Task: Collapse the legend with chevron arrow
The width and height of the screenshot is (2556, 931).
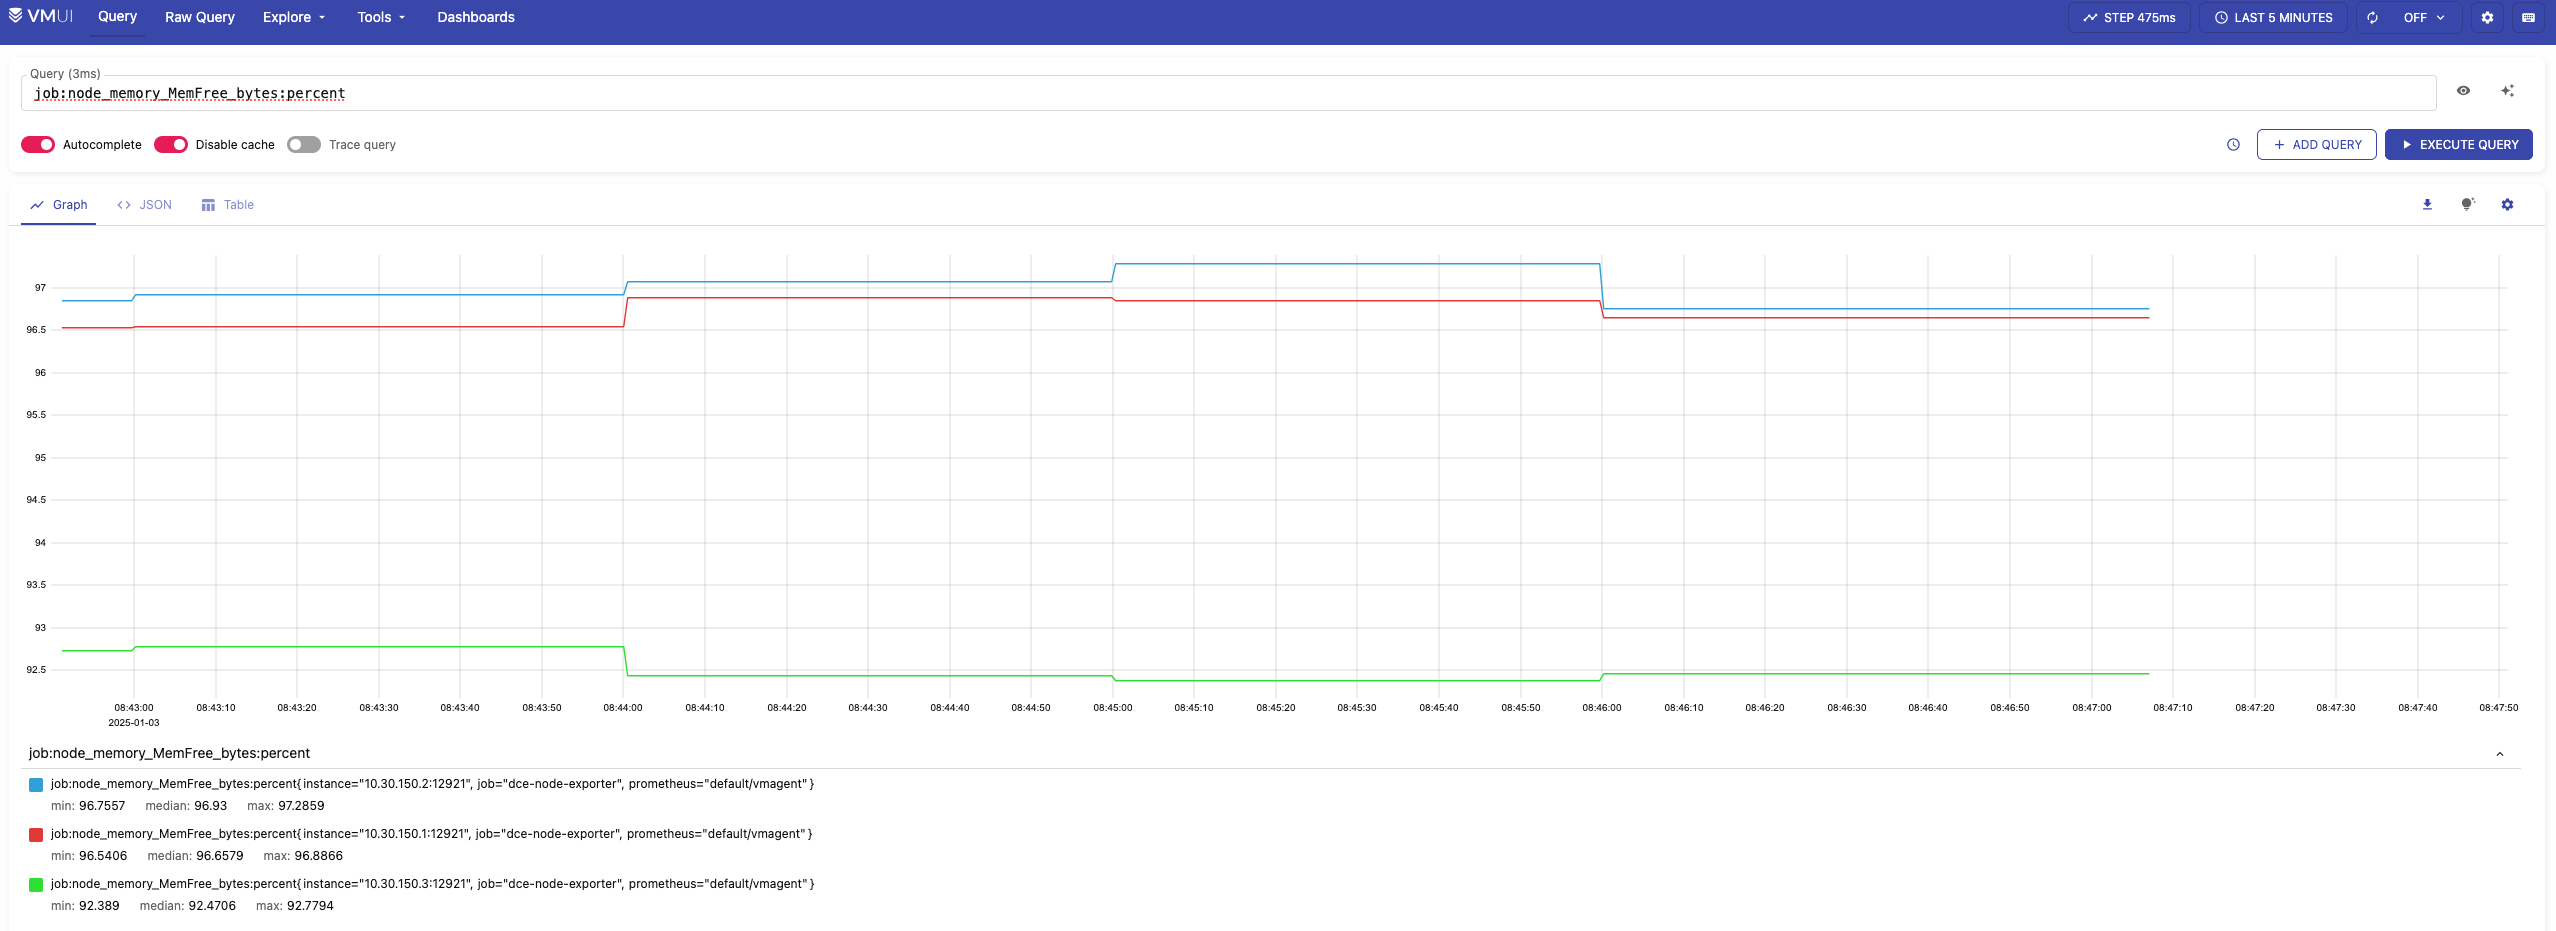Action: click(2499, 754)
